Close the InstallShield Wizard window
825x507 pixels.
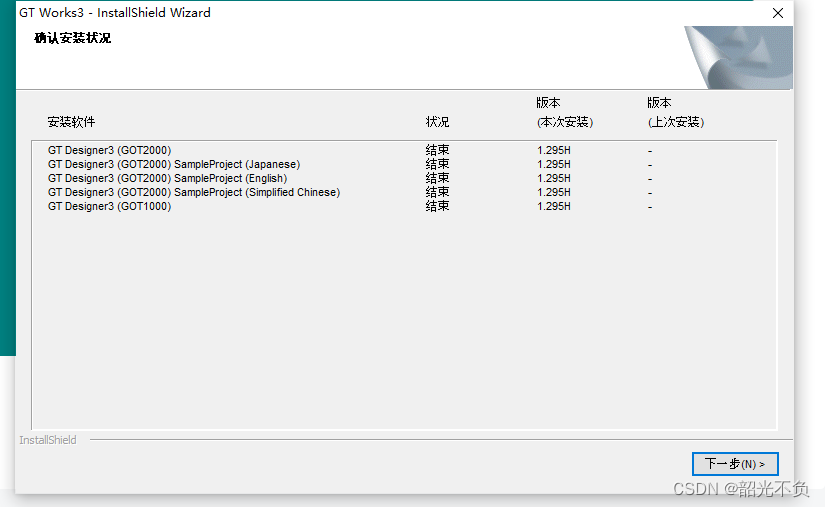(778, 13)
